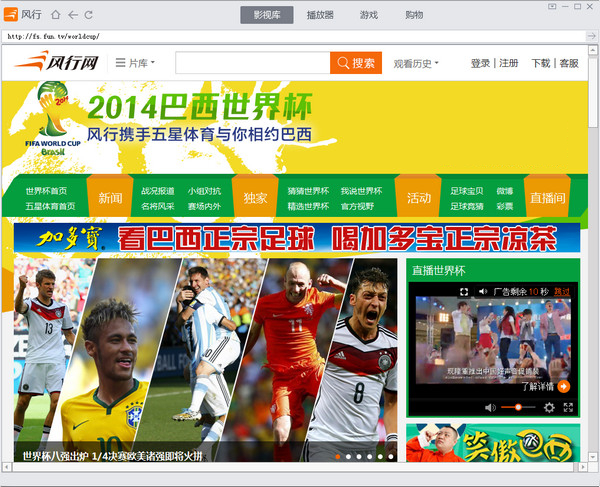The image size is (600, 487).
Task: Switch to 播放器 tab
Action: (x=320, y=15)
